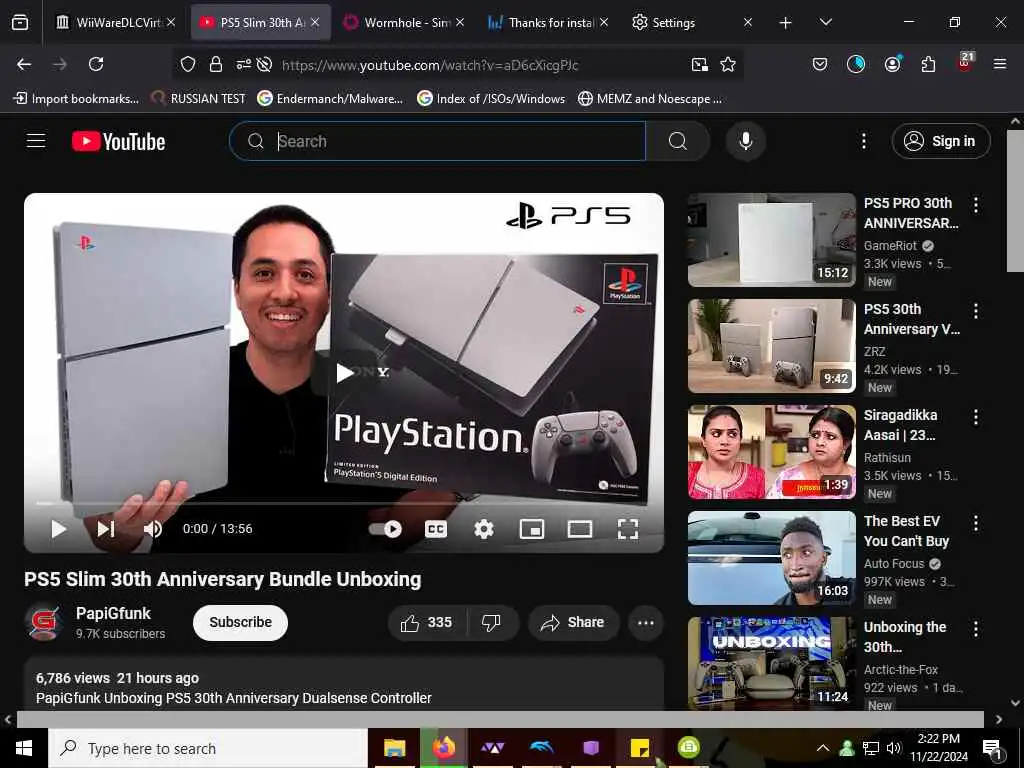Screen dimensions: 1024x768
Task: Open options menu for PS5 PRO 30th video
Action: tap(976, 205)
